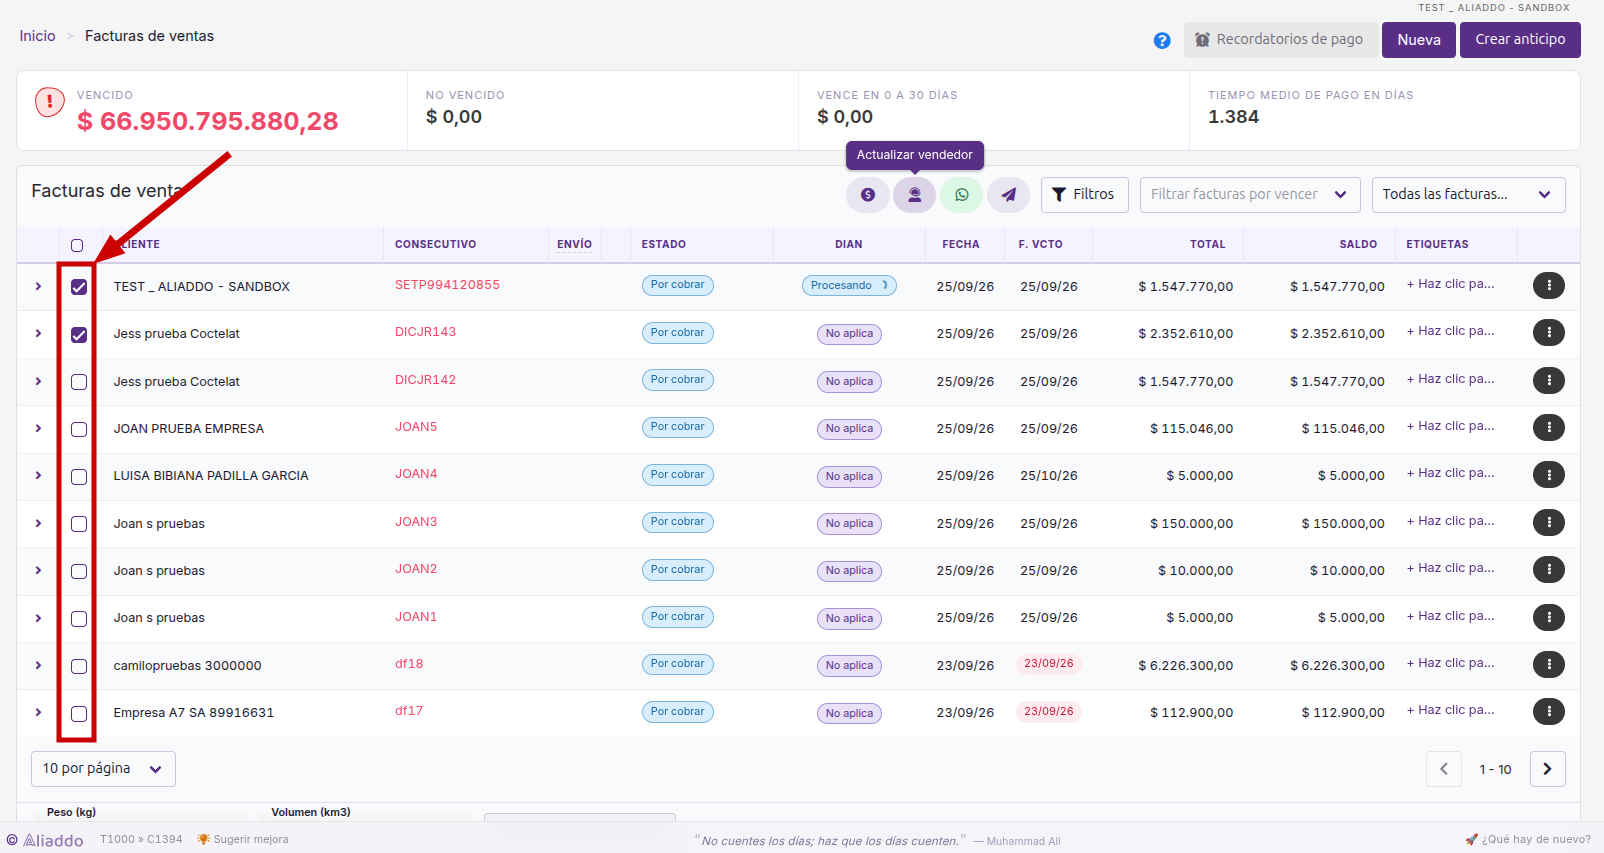Uncheck the TEST _ ALIADDO - SANDBOX row checkbox

click(79, 287)
